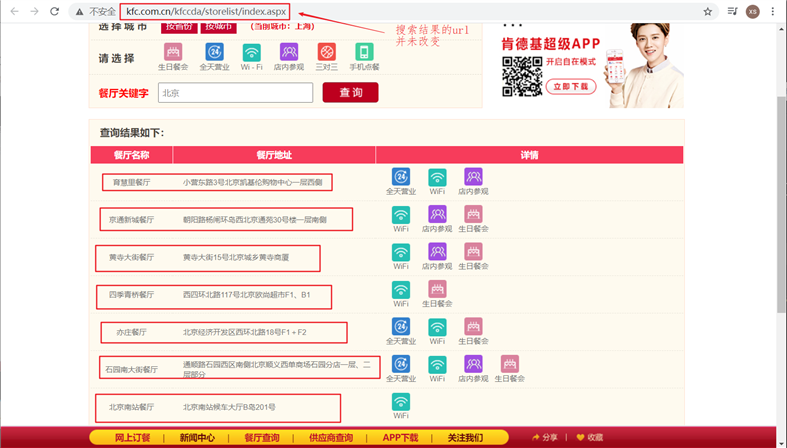Select the 手机点餐 filter icon

tap(364, 51)
